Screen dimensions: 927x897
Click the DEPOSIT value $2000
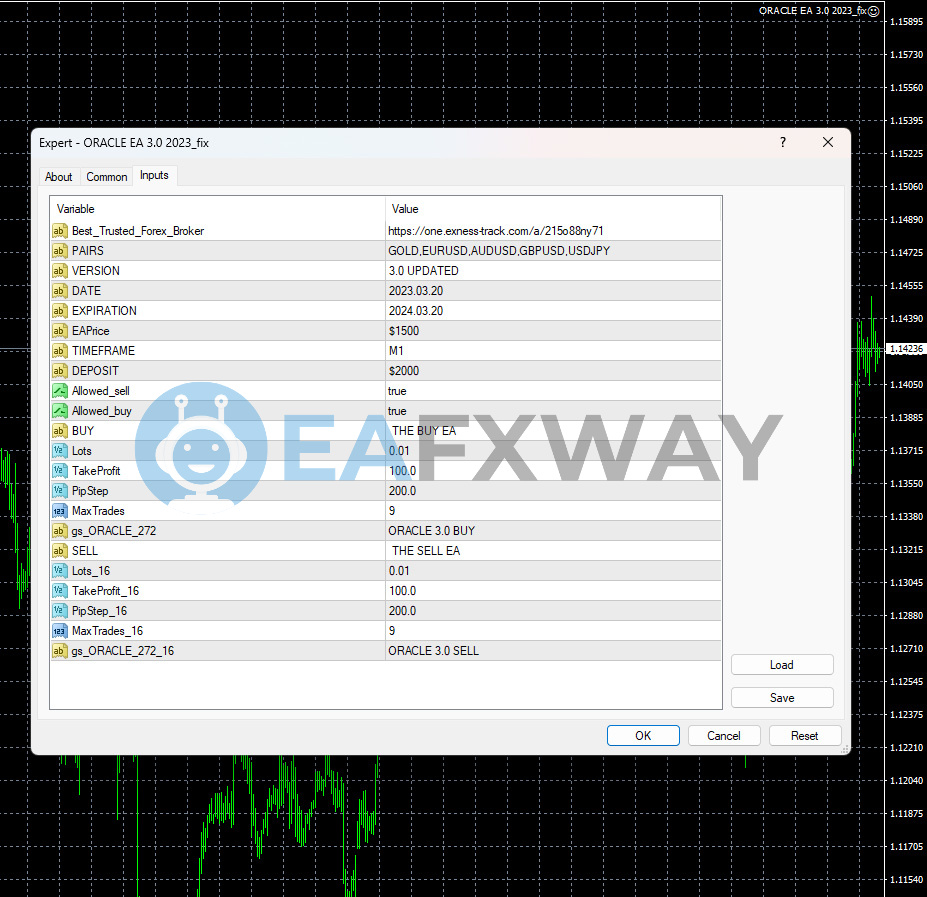(x=404, y=371)
